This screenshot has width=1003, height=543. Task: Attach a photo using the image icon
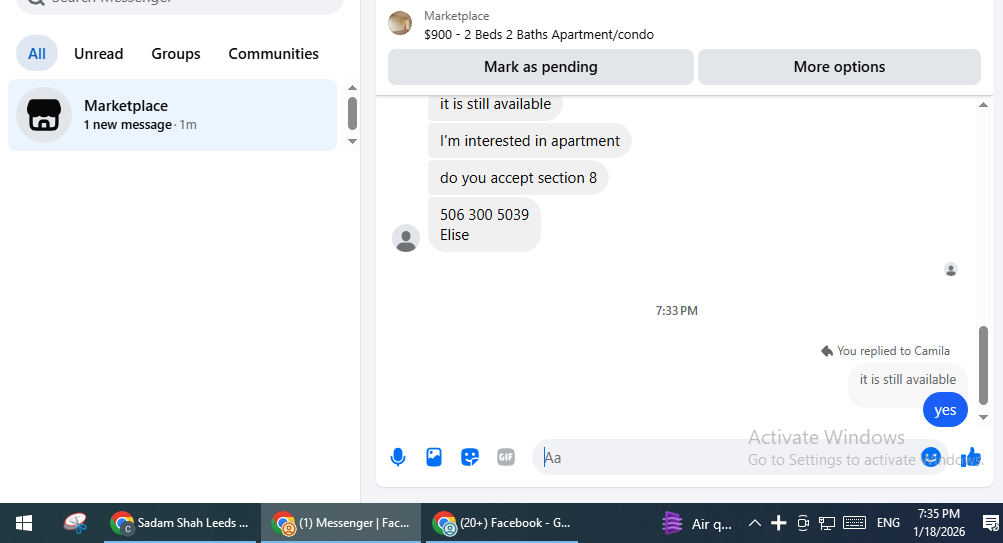click(x=434, y=457)
